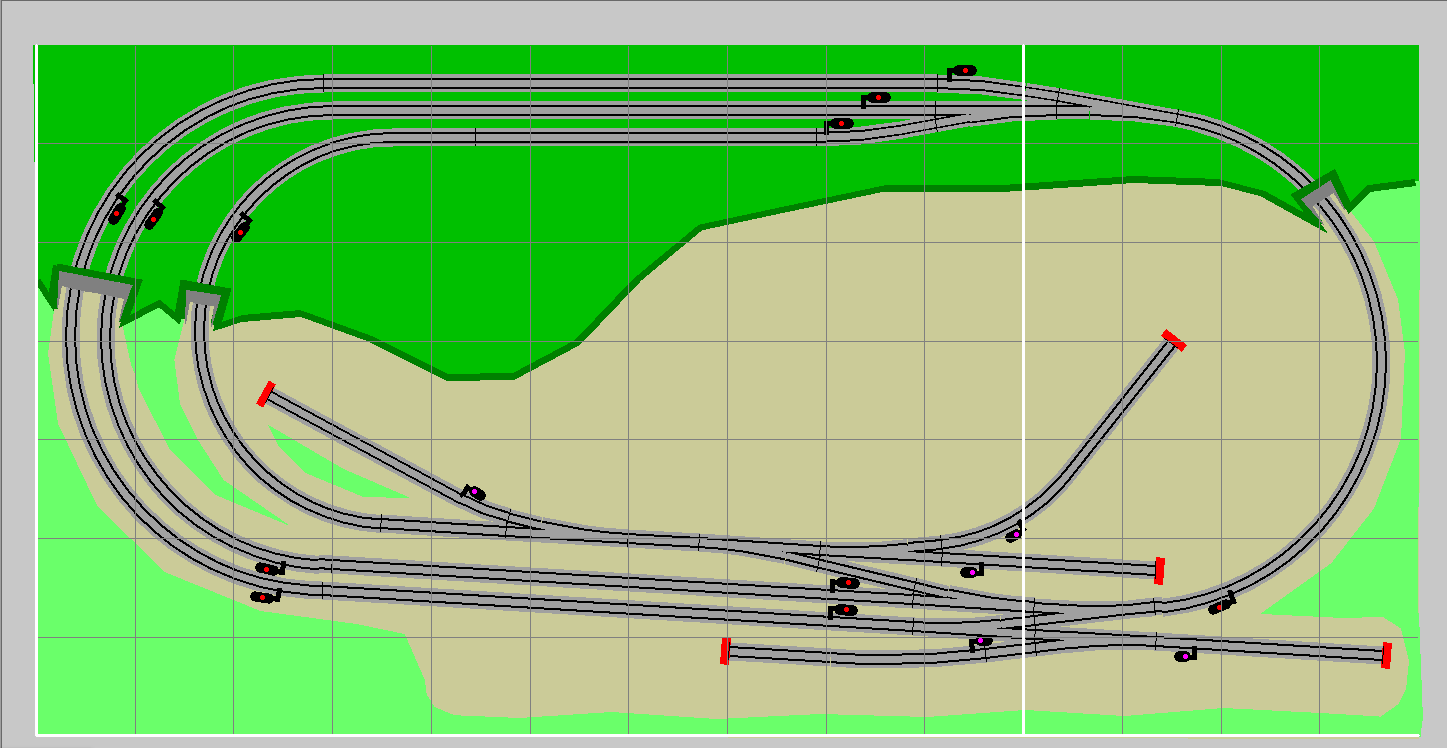Select the buffer stop at the bottom-left siding end

(x=725, y=651)
